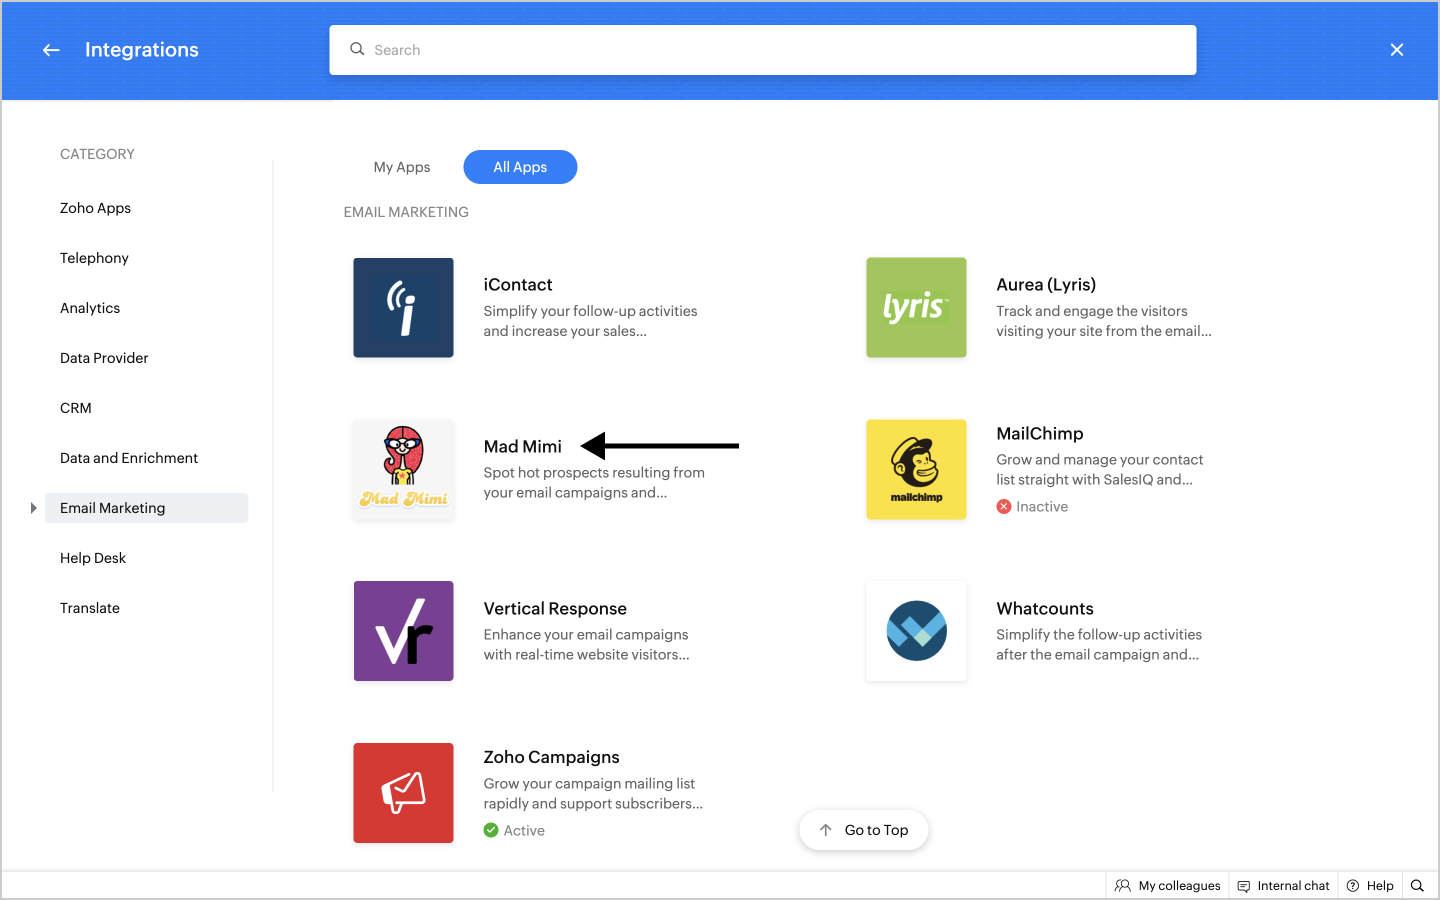Open Help in bottom bar
This screenshot has height=900, width=1440.
(1370, 886)
